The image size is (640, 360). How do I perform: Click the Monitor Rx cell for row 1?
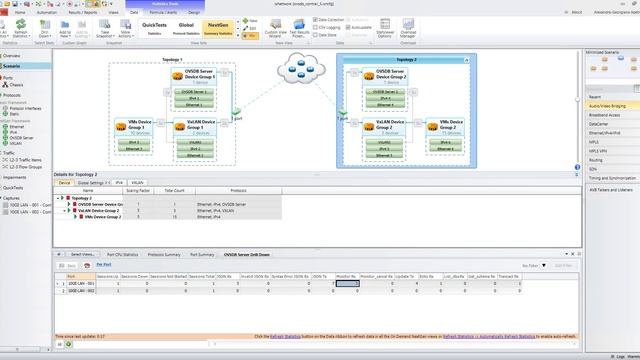click(x=347, y=283)
